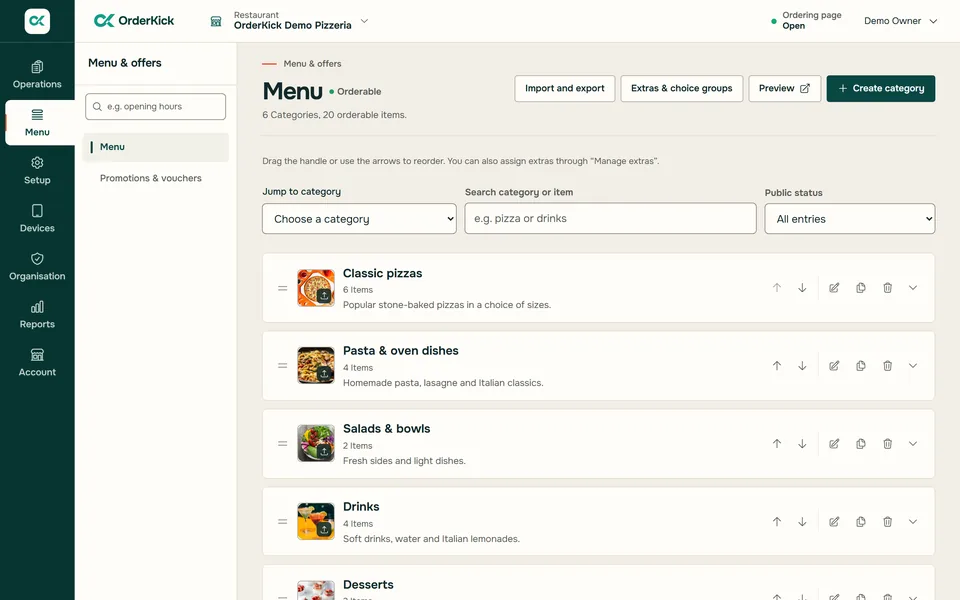The height and width of the screenshot is (600, 960).
Task: Click Import and export button
Action: pyautogui.click(x=564, y=88)
